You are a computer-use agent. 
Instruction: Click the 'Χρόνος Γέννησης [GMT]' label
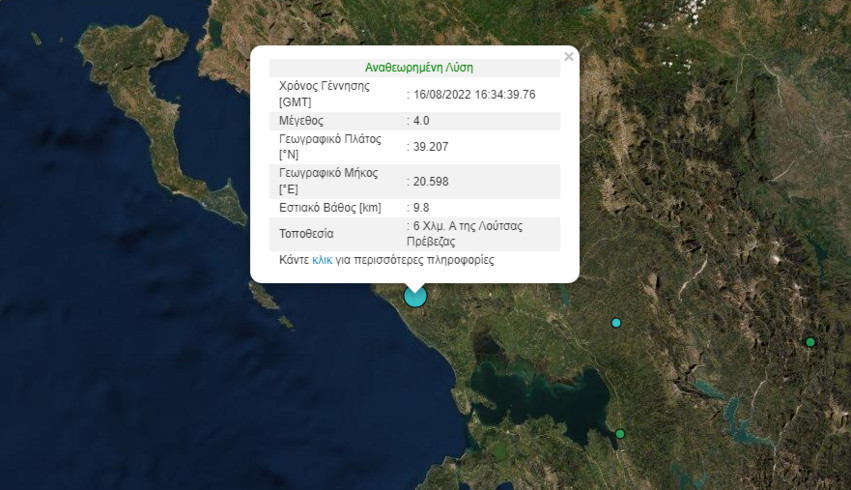324,94
